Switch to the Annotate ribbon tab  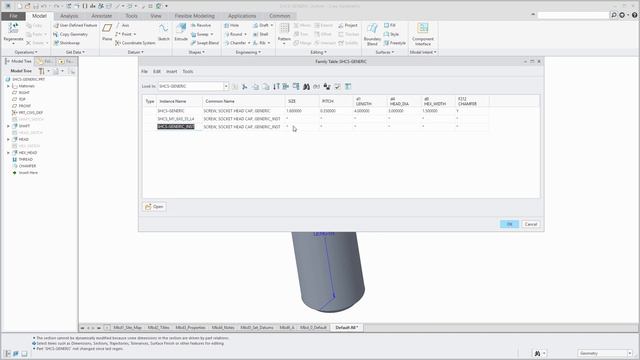pyautogui.click(x=102, y=16)
